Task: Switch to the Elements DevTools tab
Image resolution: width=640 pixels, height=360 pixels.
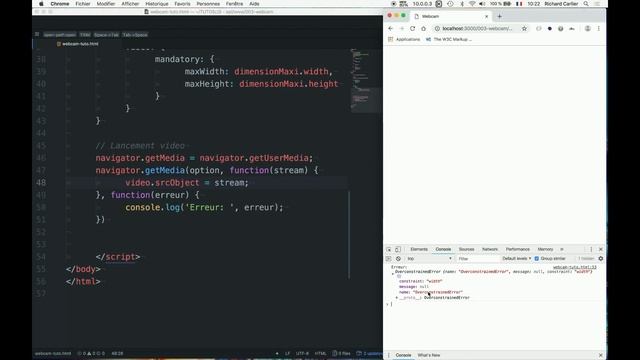Action: [x=419, y=249]
